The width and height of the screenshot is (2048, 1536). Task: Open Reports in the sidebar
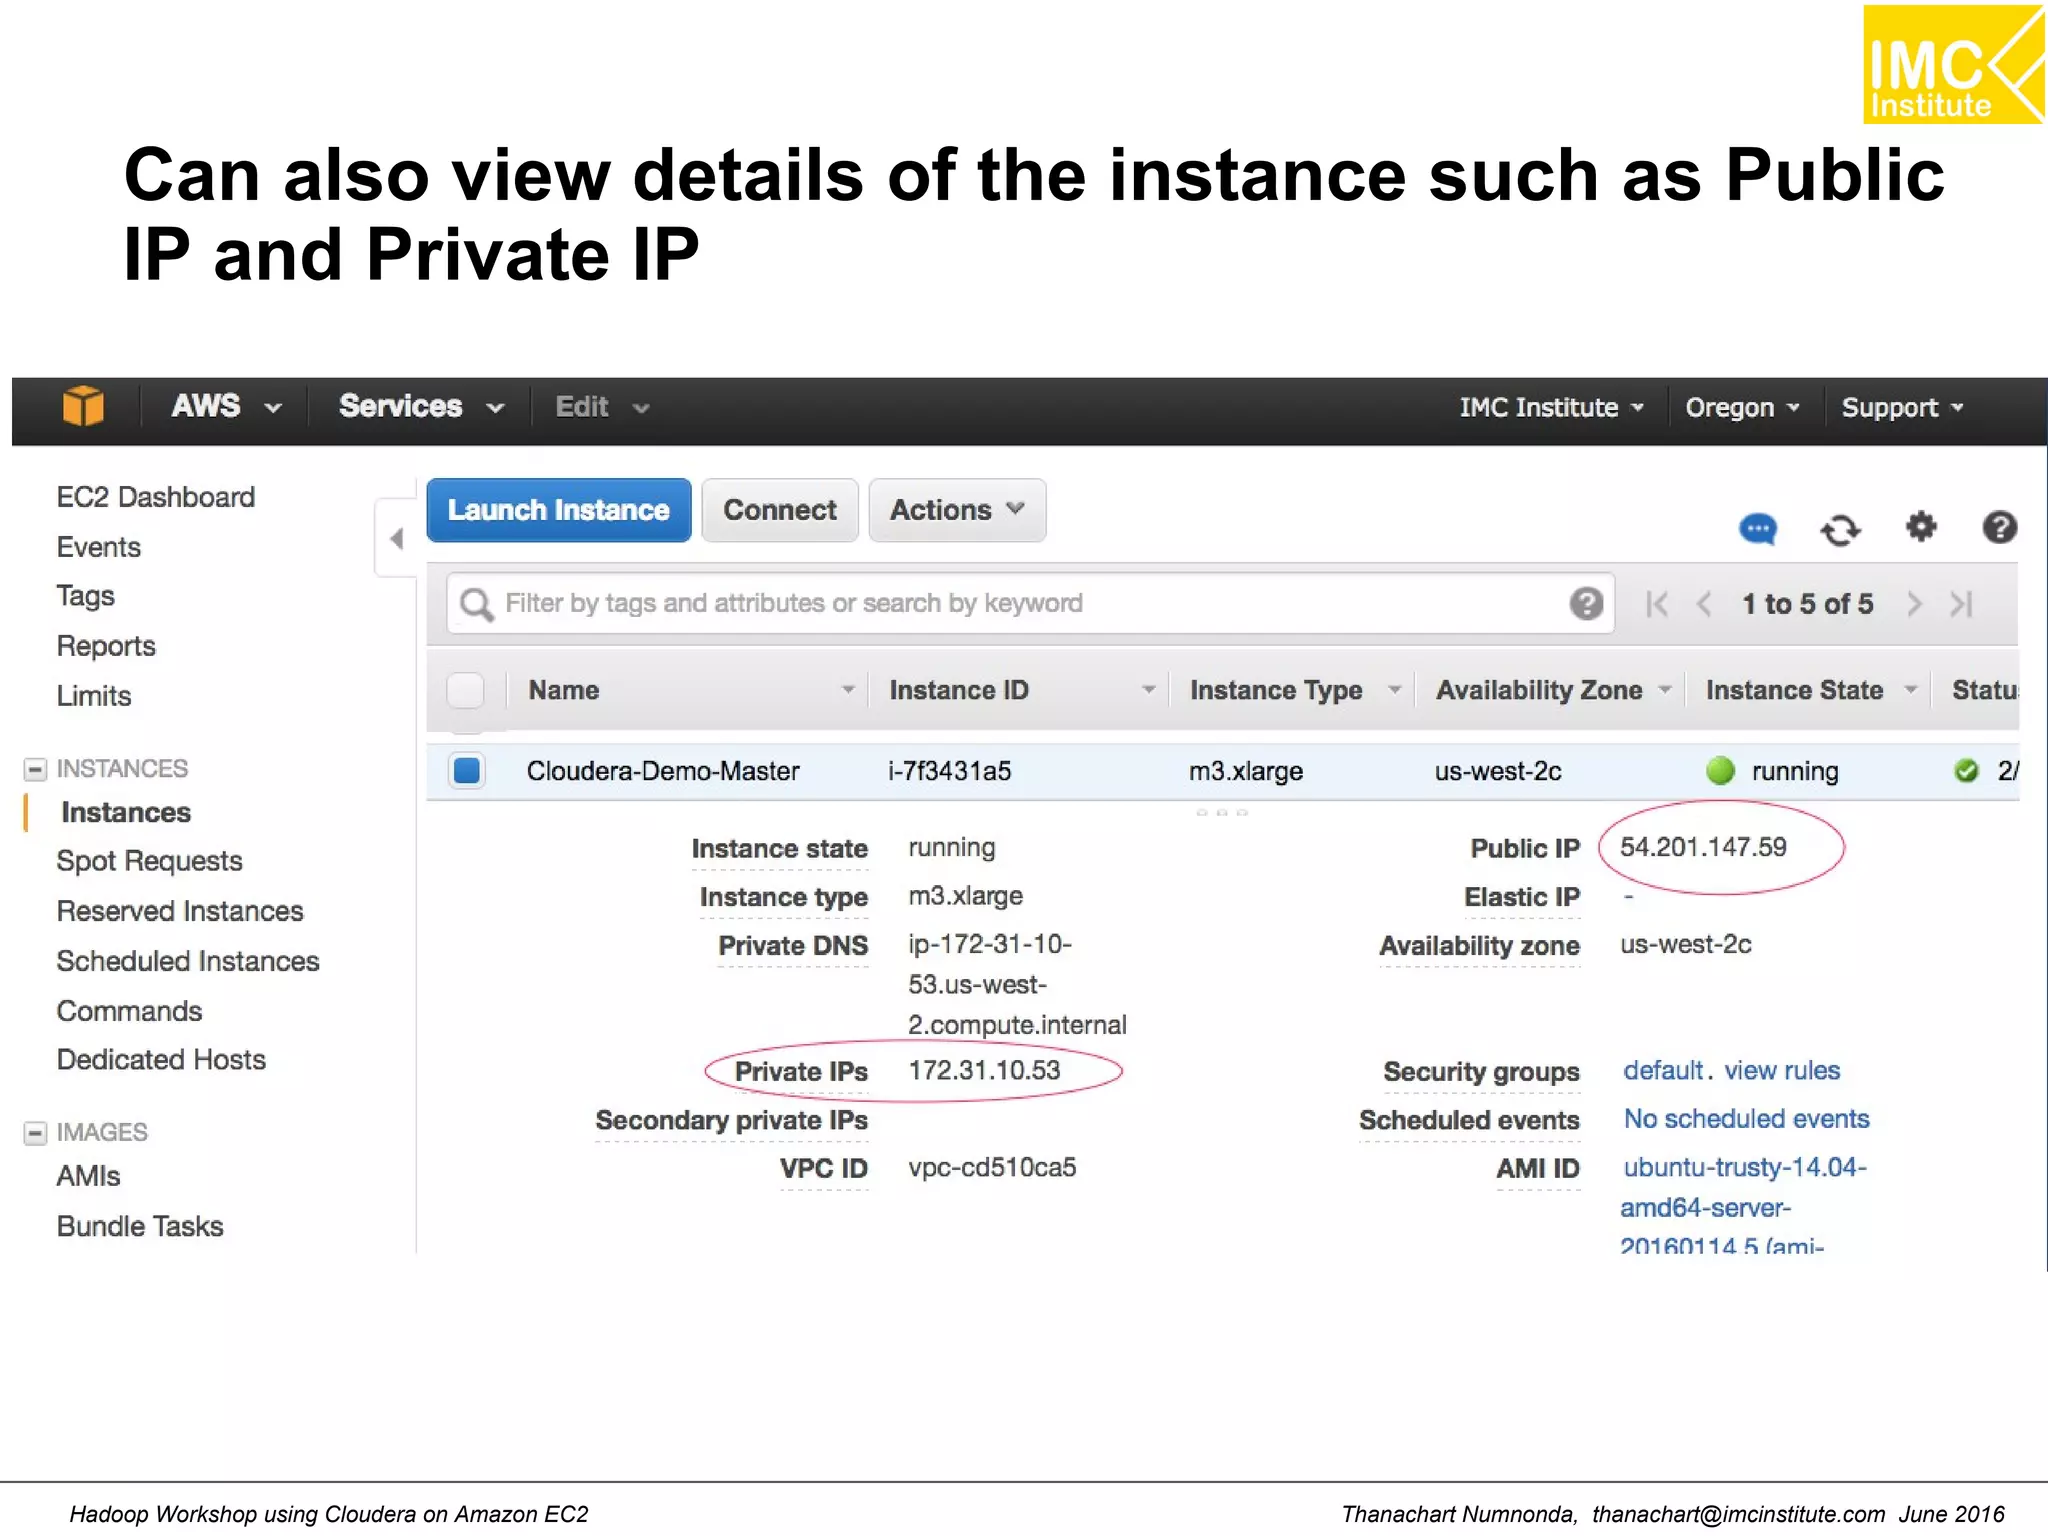[x=106, y=646]
